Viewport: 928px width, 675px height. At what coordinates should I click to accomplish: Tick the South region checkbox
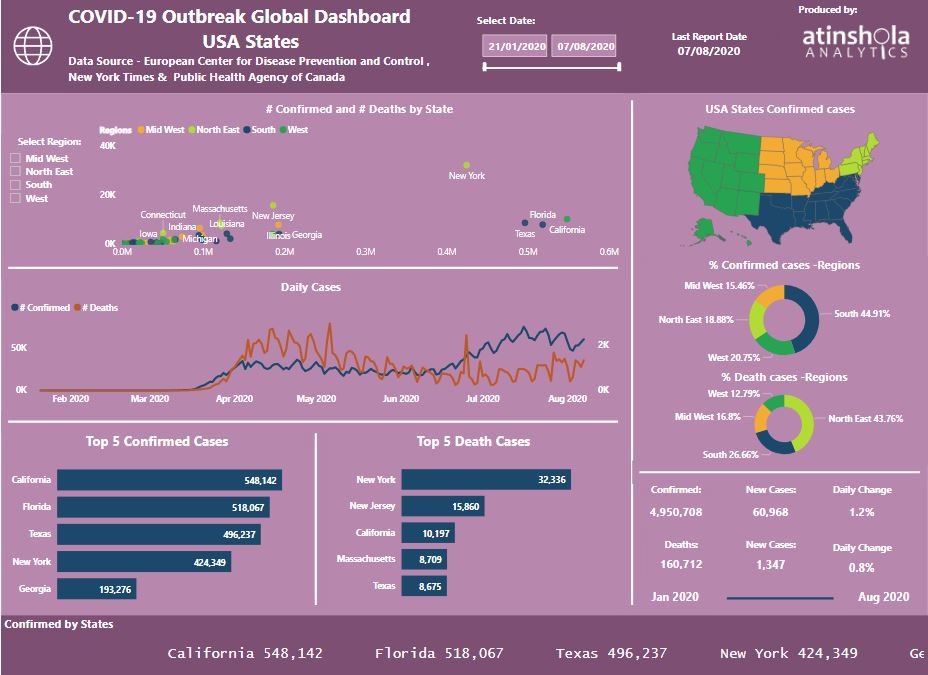[15, 185]
